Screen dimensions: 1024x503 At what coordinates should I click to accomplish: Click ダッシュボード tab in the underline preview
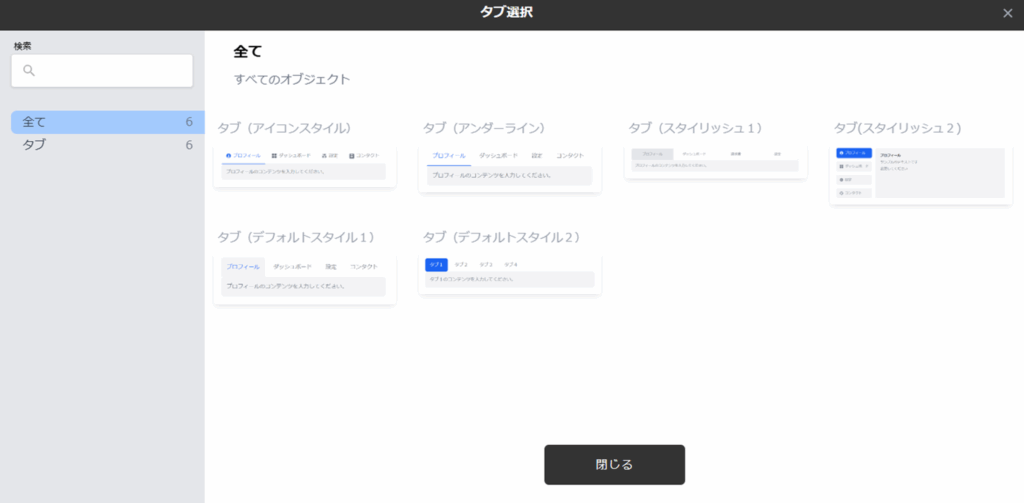498,156
